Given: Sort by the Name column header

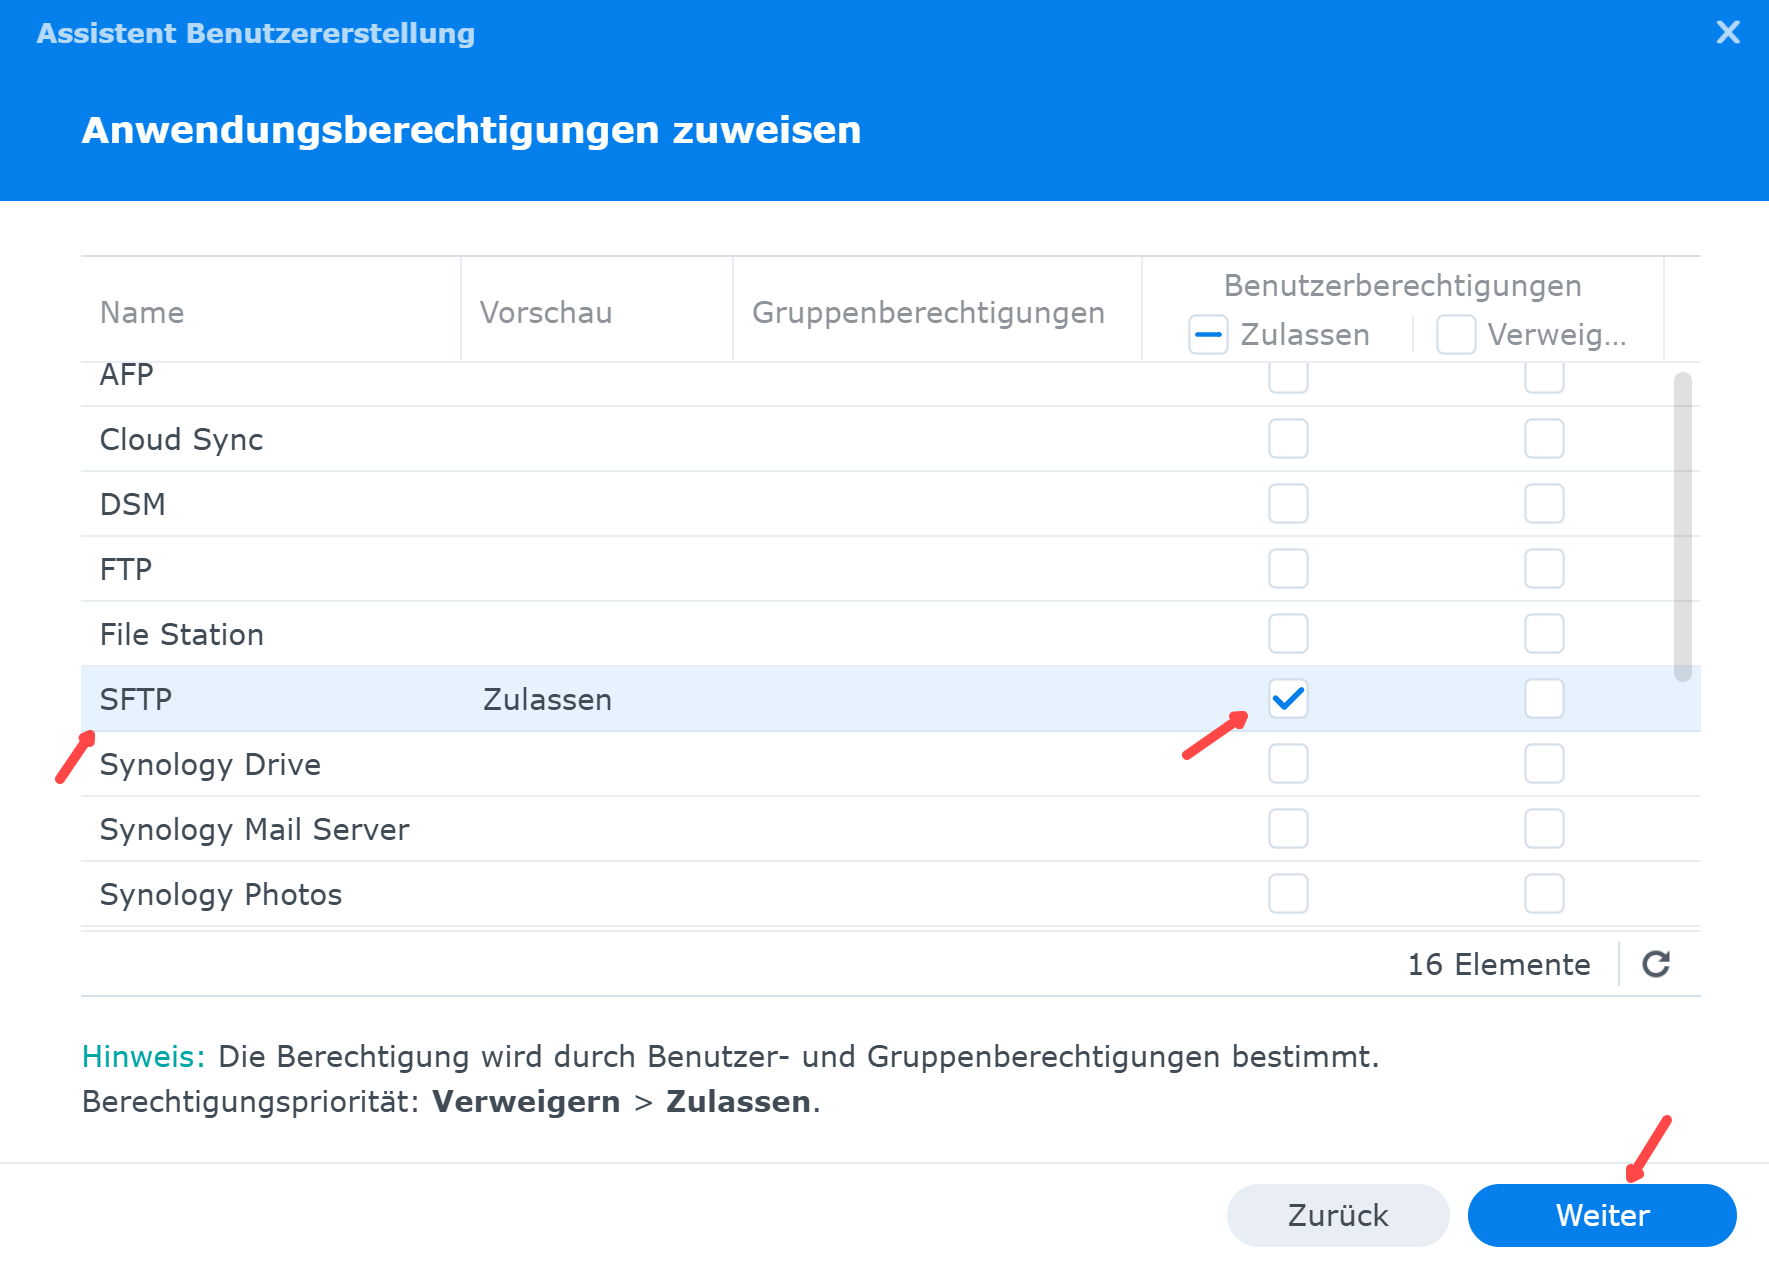Looking at the screenshot, I should (x=142, y=313).
